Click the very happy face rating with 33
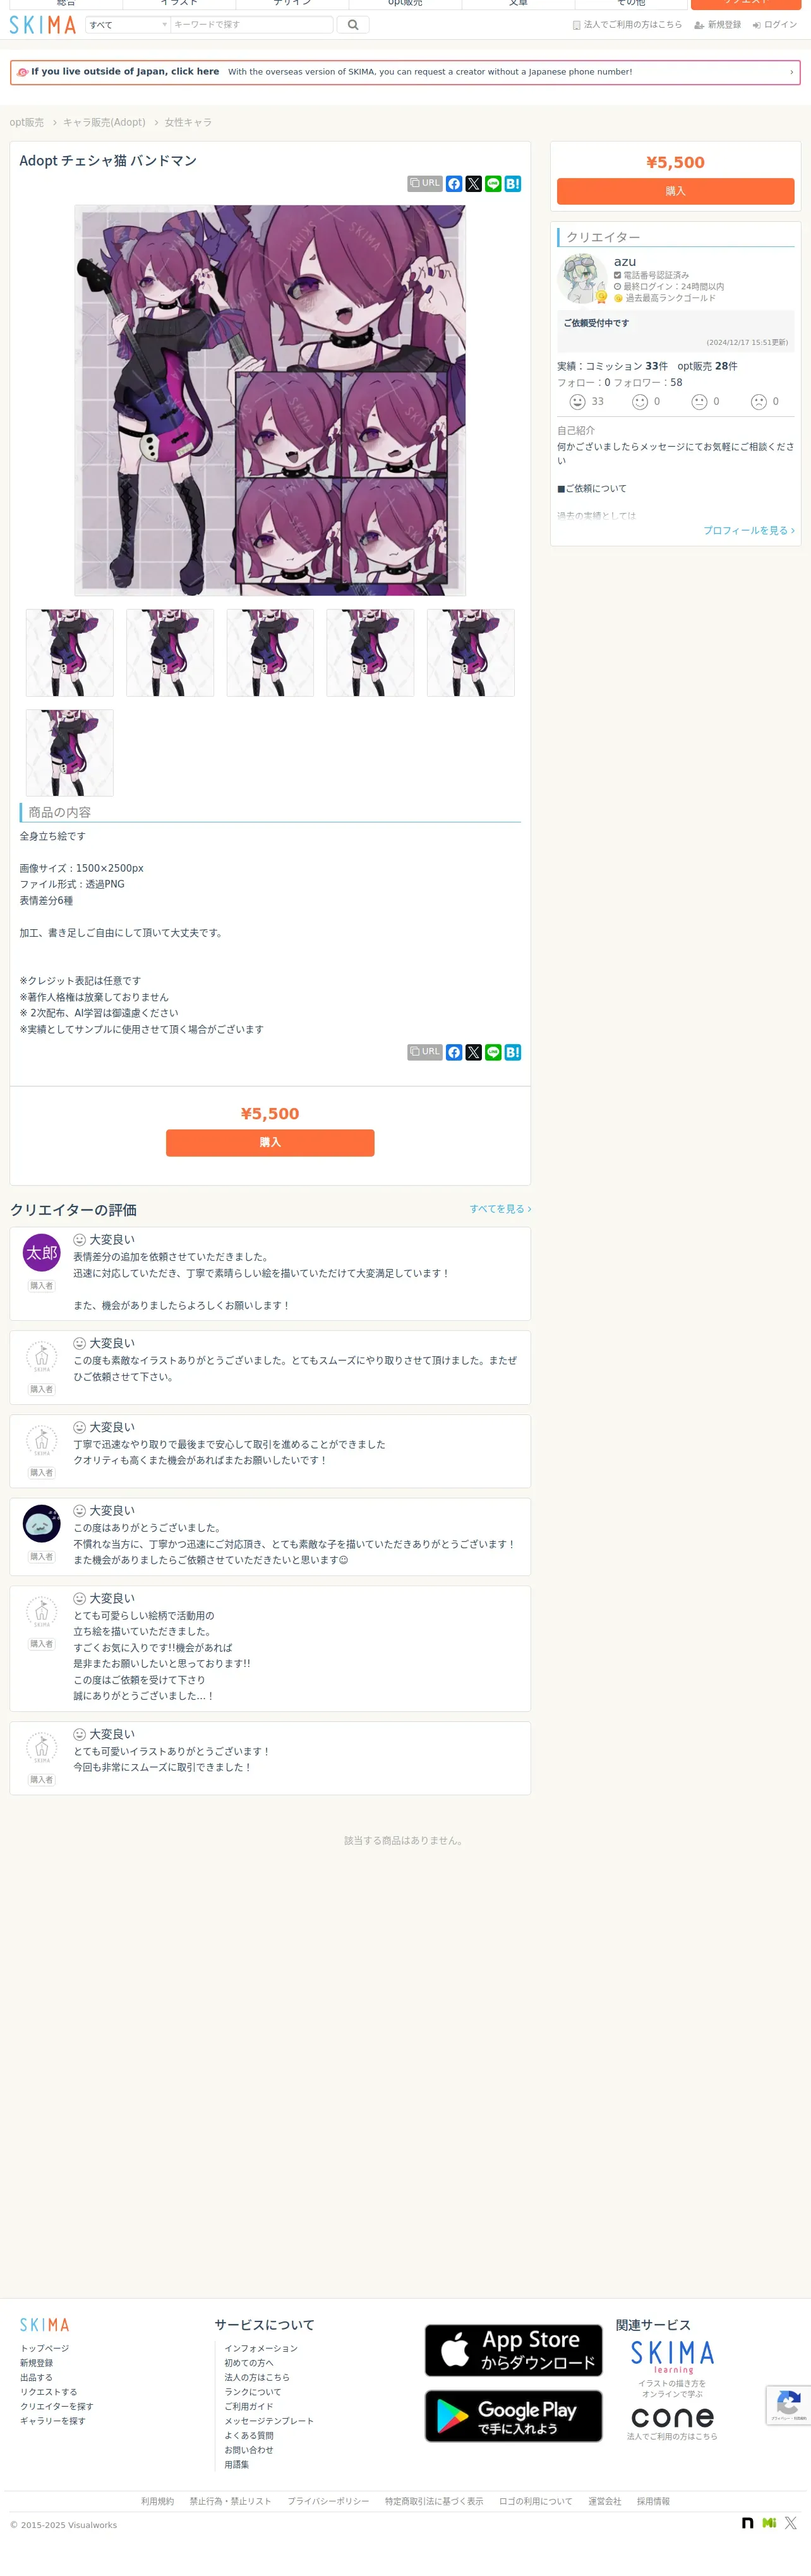This screenshot has height=2576, width=811. point(577,402)
